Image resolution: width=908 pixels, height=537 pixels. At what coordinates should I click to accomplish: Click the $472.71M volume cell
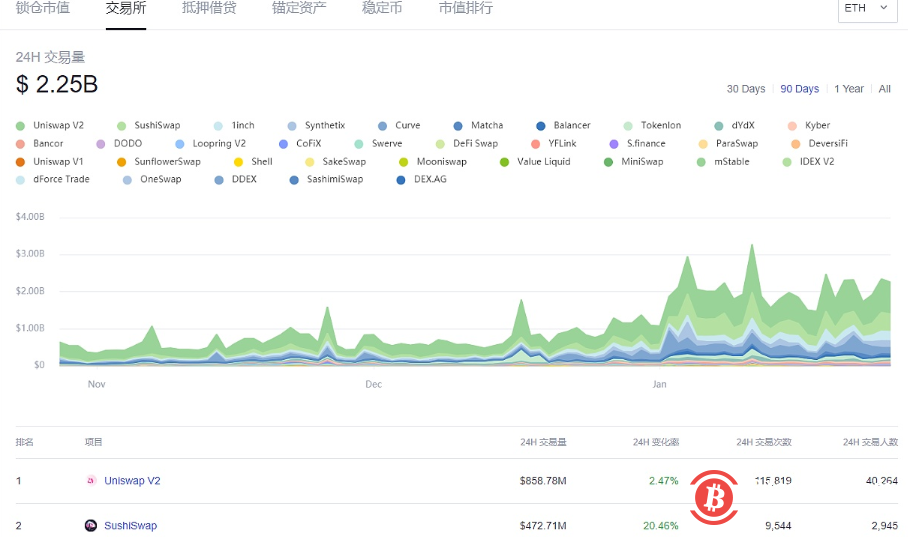(x=543, y=525)
